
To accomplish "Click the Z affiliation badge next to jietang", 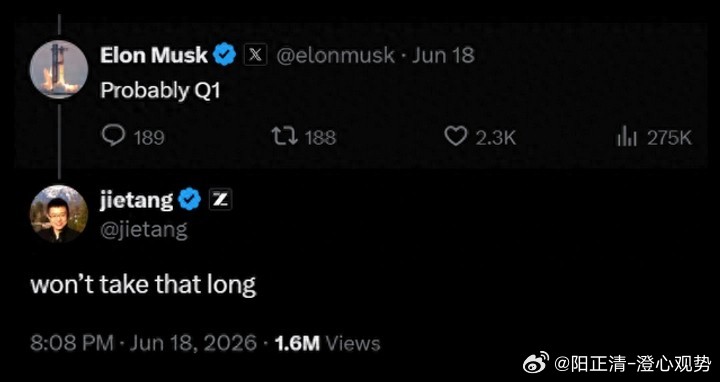I will 220,200.
